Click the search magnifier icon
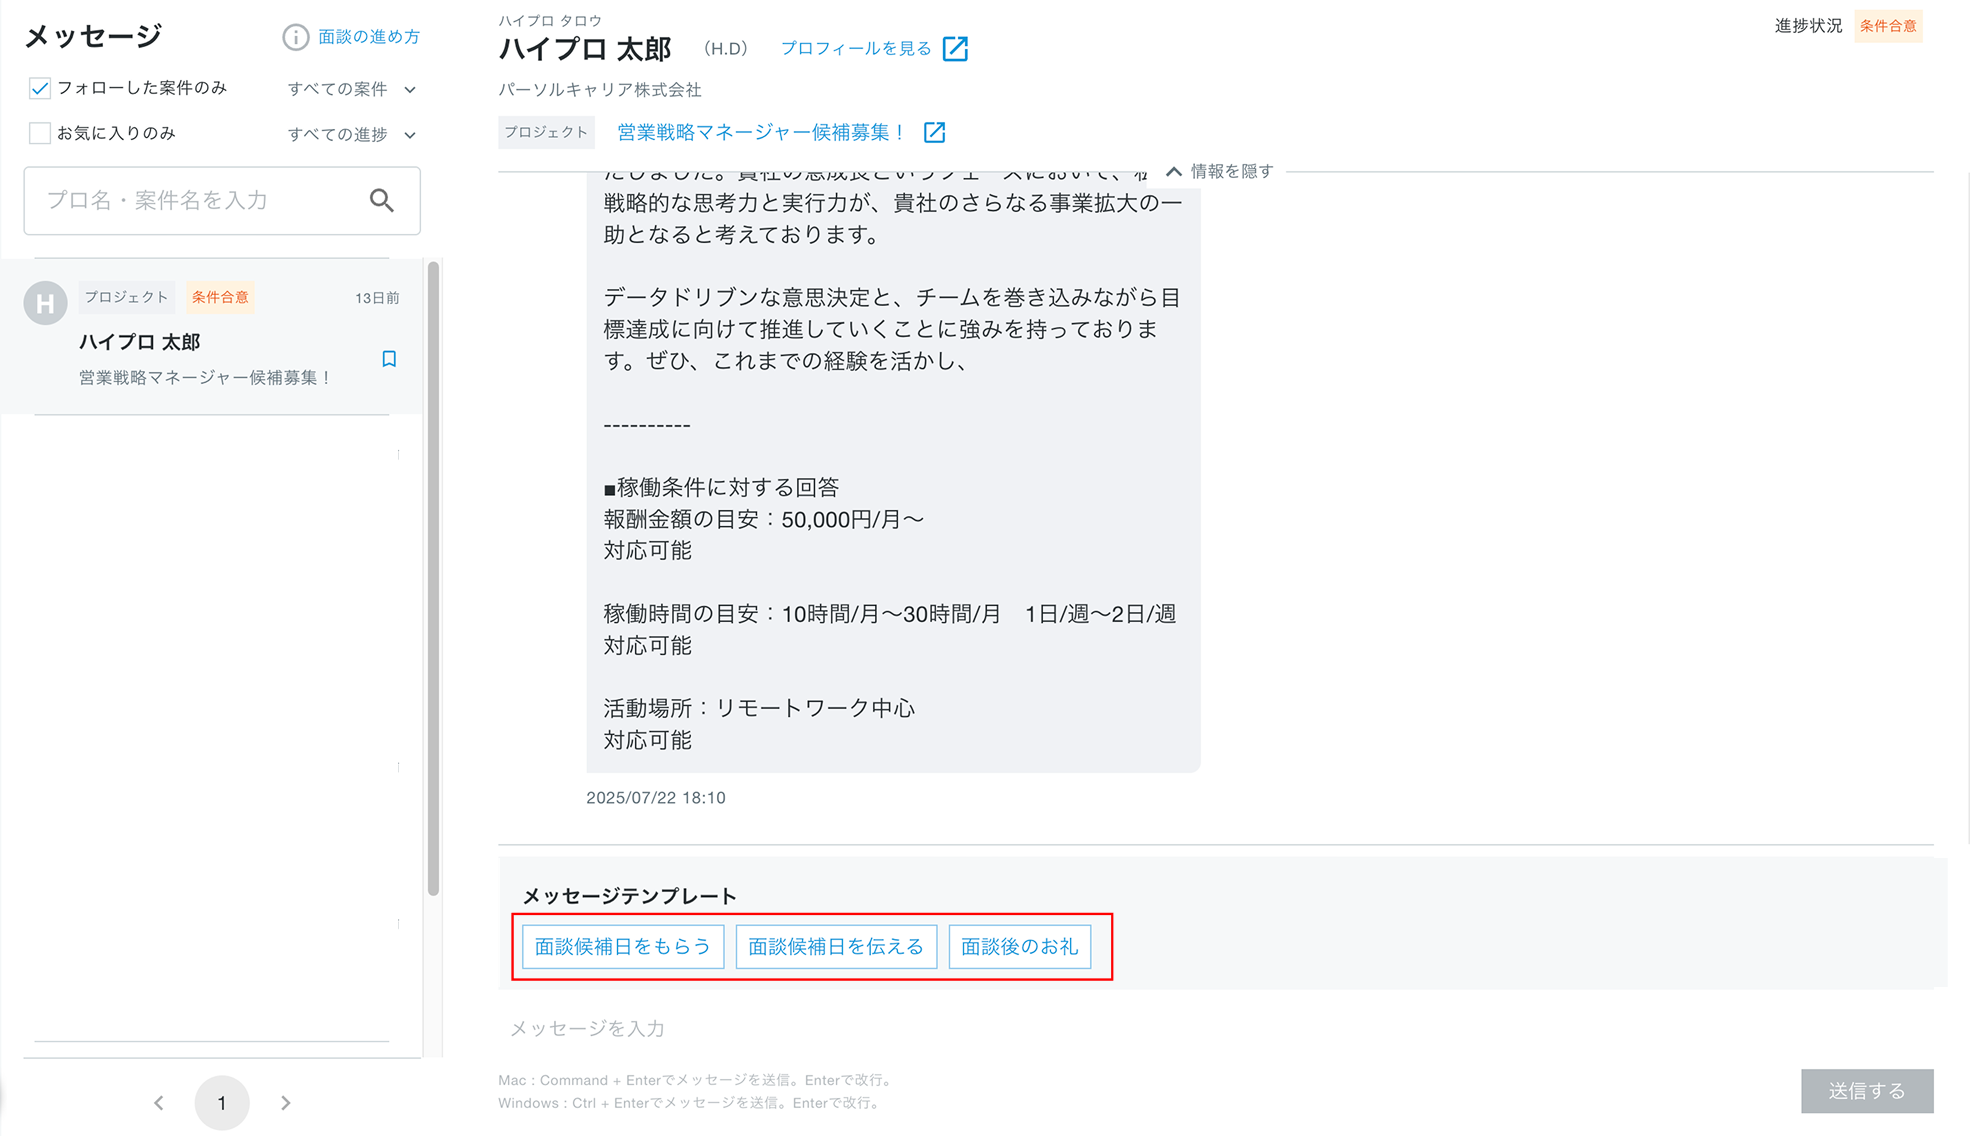This screenshot has width=1970, height=1137. tap(381, 200)
